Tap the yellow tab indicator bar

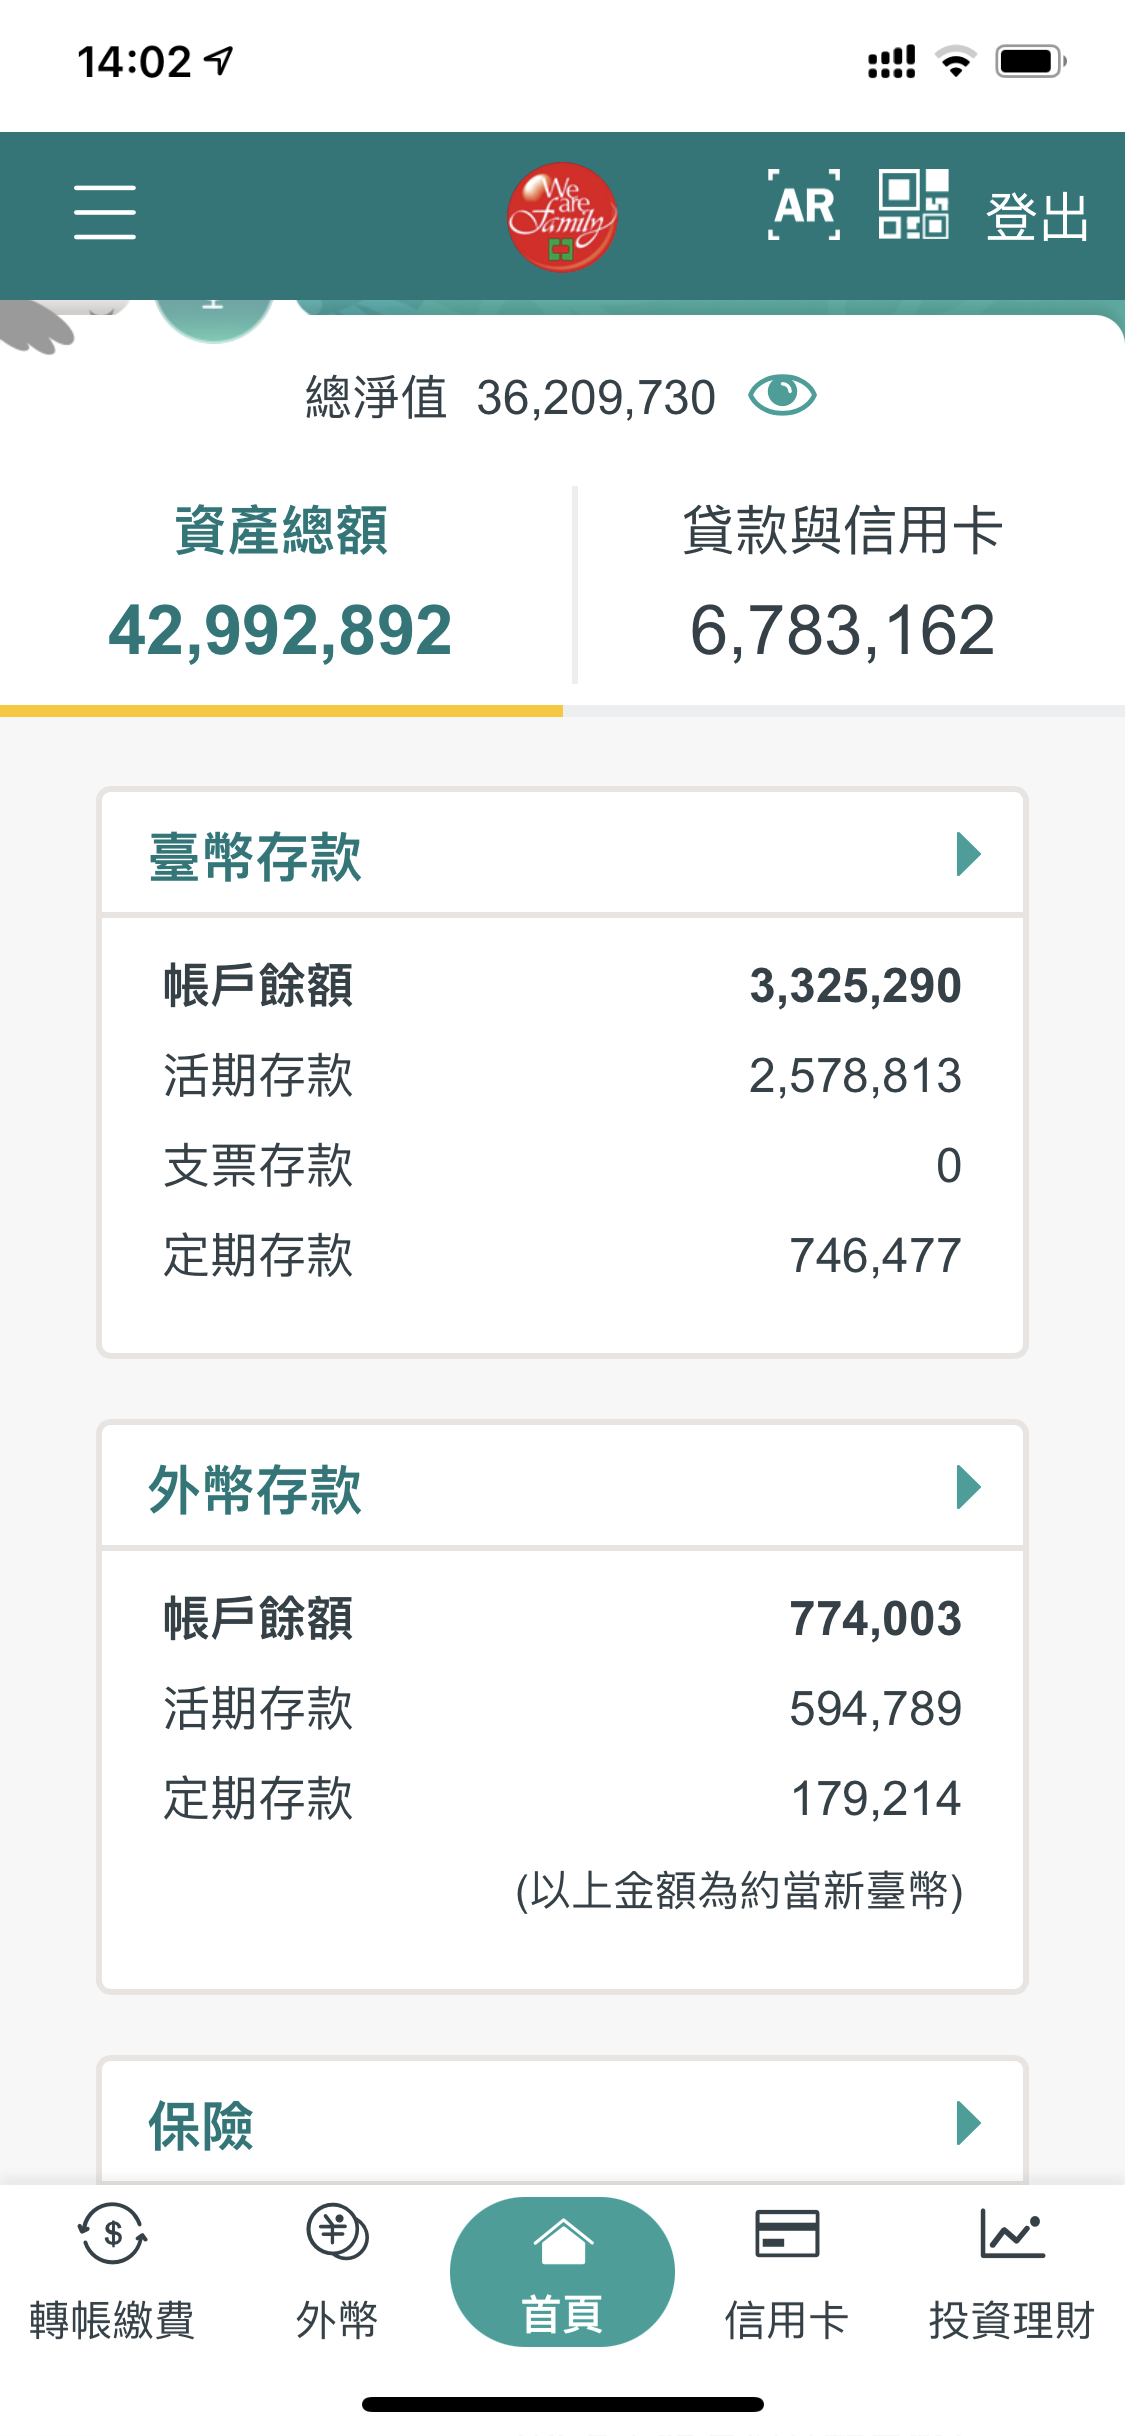point(281,711)
